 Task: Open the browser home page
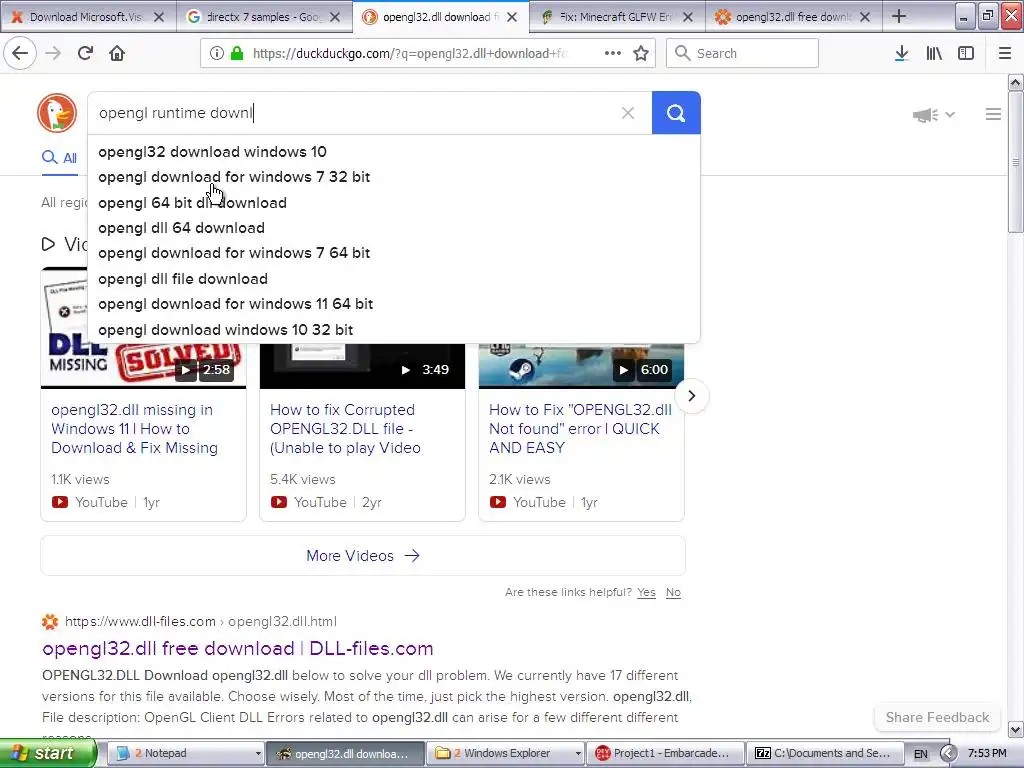tap(117, 53)
